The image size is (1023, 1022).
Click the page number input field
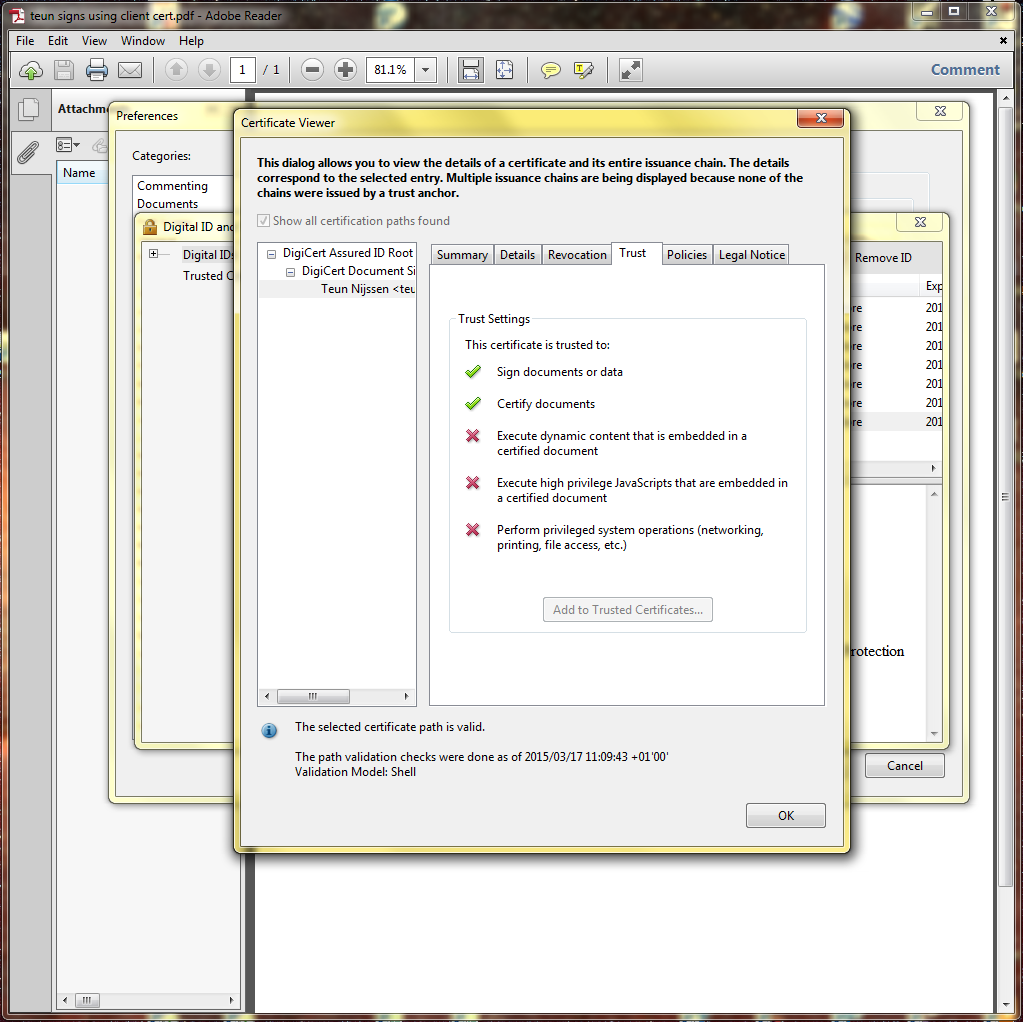[243, 70]
